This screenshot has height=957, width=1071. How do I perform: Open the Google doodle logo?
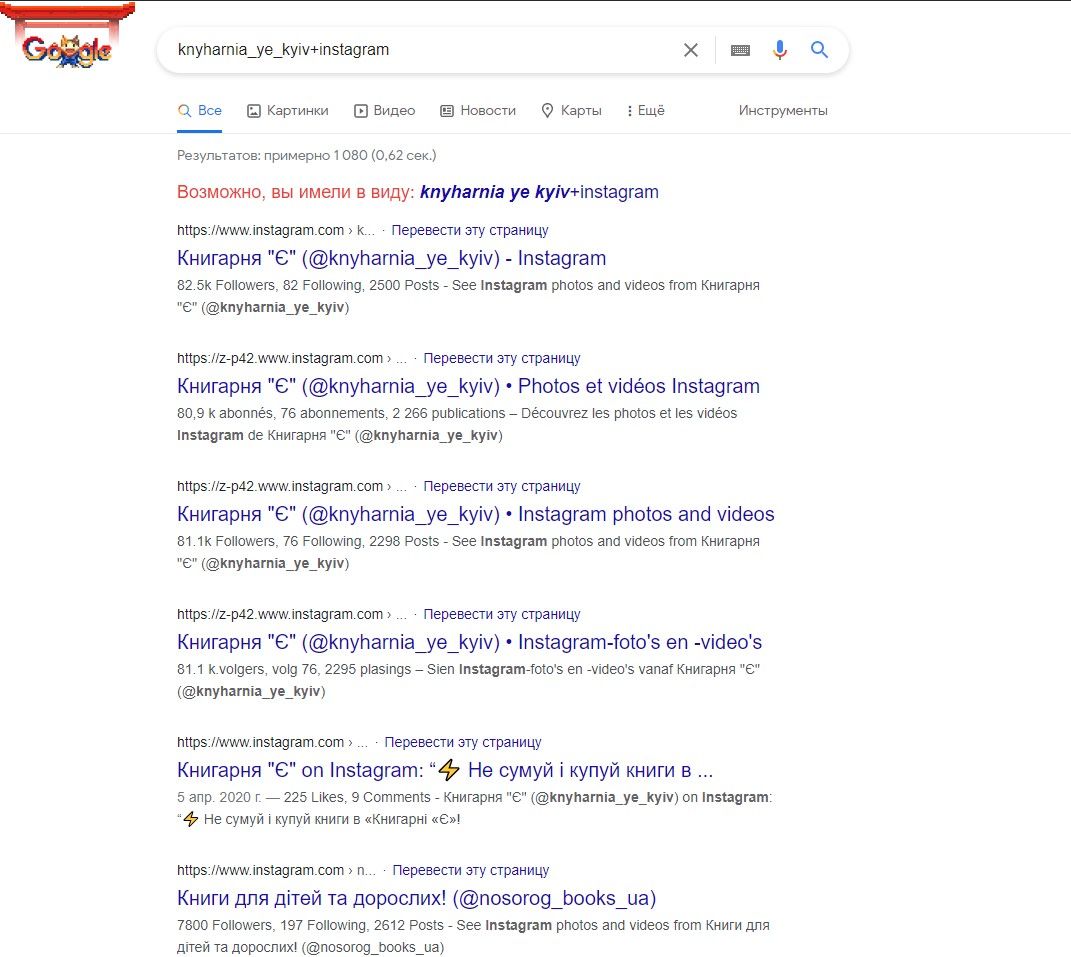tap(66, 38)
